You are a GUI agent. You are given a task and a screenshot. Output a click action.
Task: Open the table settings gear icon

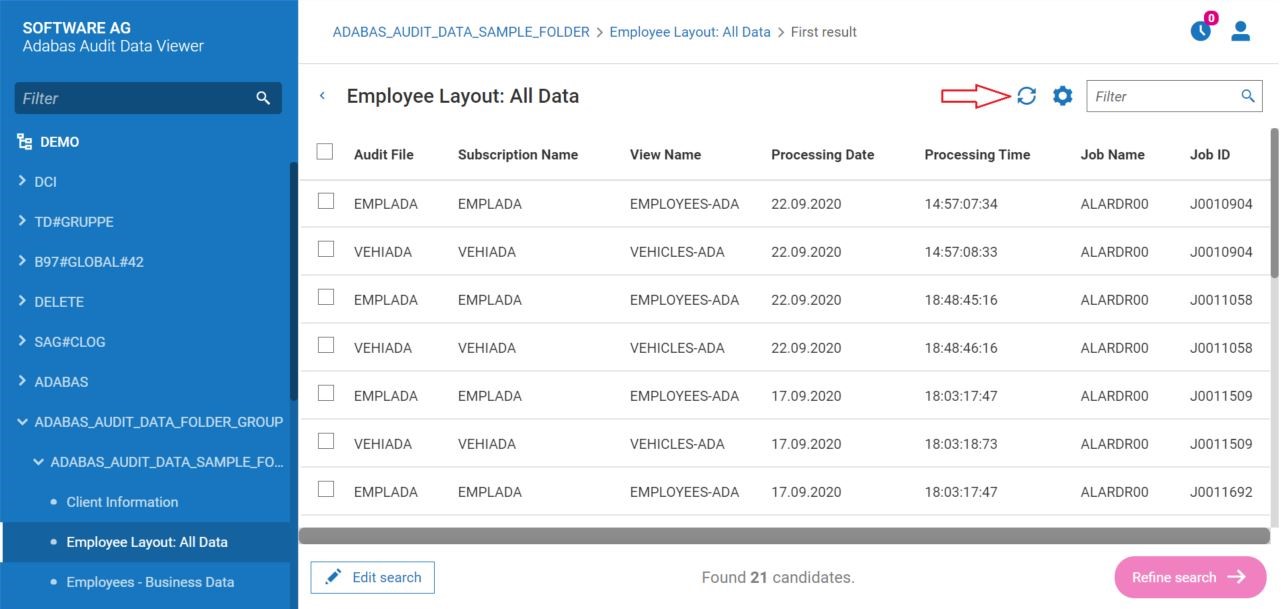(x=1062, y=96)
